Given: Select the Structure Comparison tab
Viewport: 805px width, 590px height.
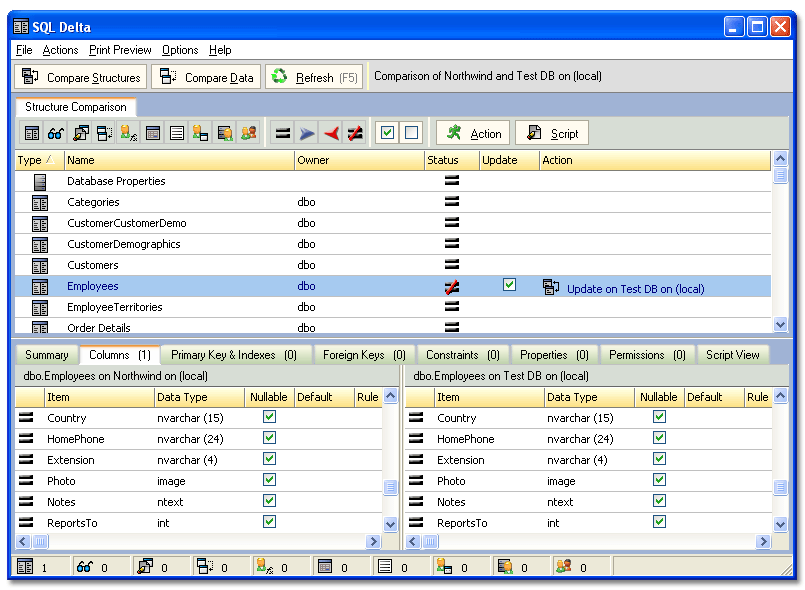Looking at the screenshot, I should tap(75, 107).
